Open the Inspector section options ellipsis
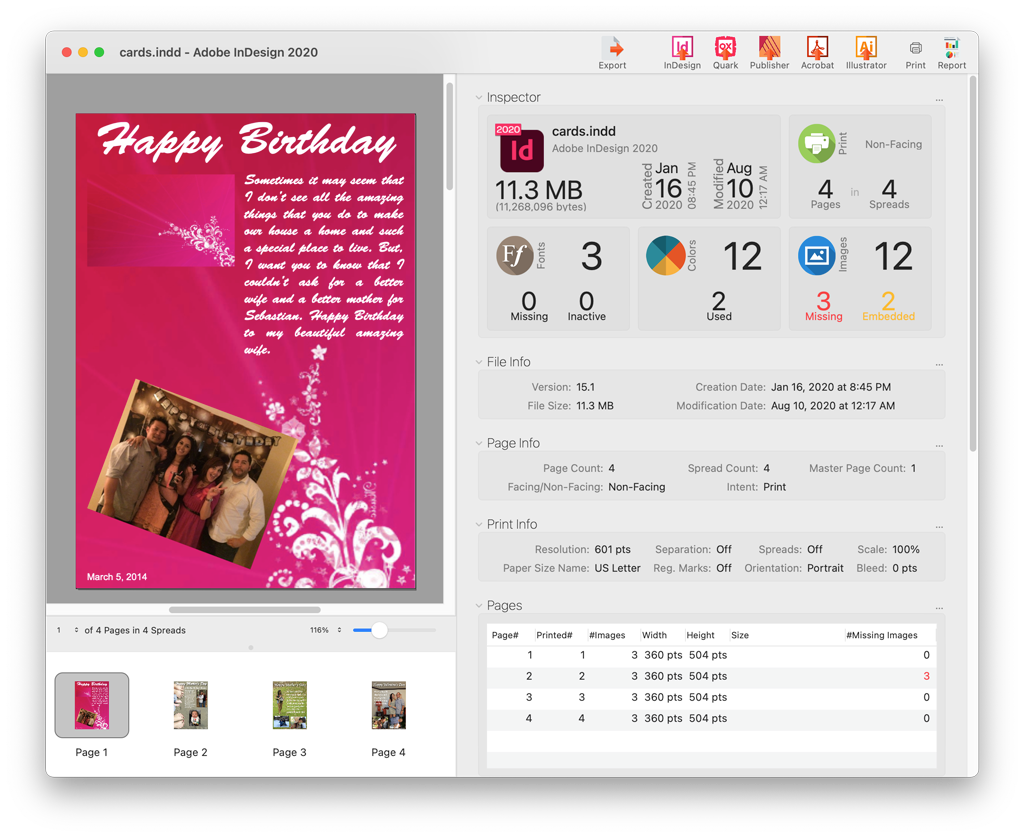This screenshot has height=837, width=1024. [939, 100]
